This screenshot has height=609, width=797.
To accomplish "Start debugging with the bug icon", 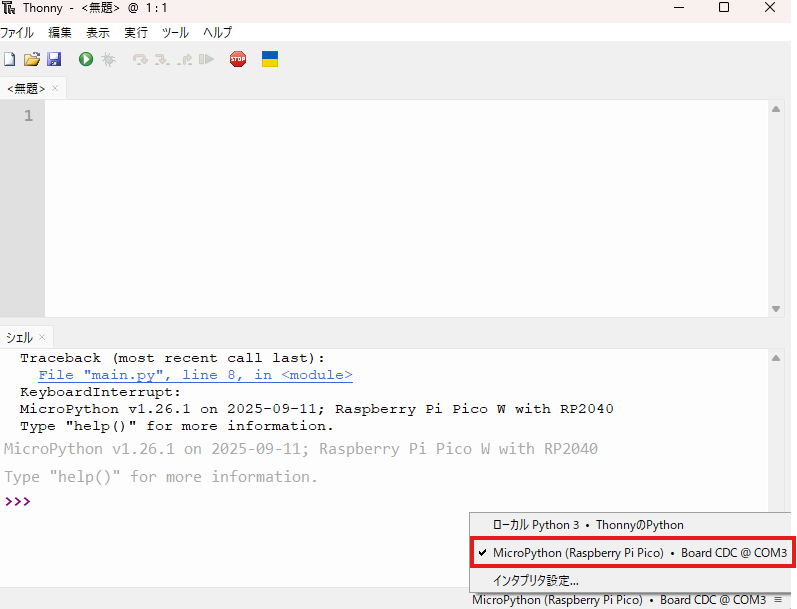I will tap(108, 59).
